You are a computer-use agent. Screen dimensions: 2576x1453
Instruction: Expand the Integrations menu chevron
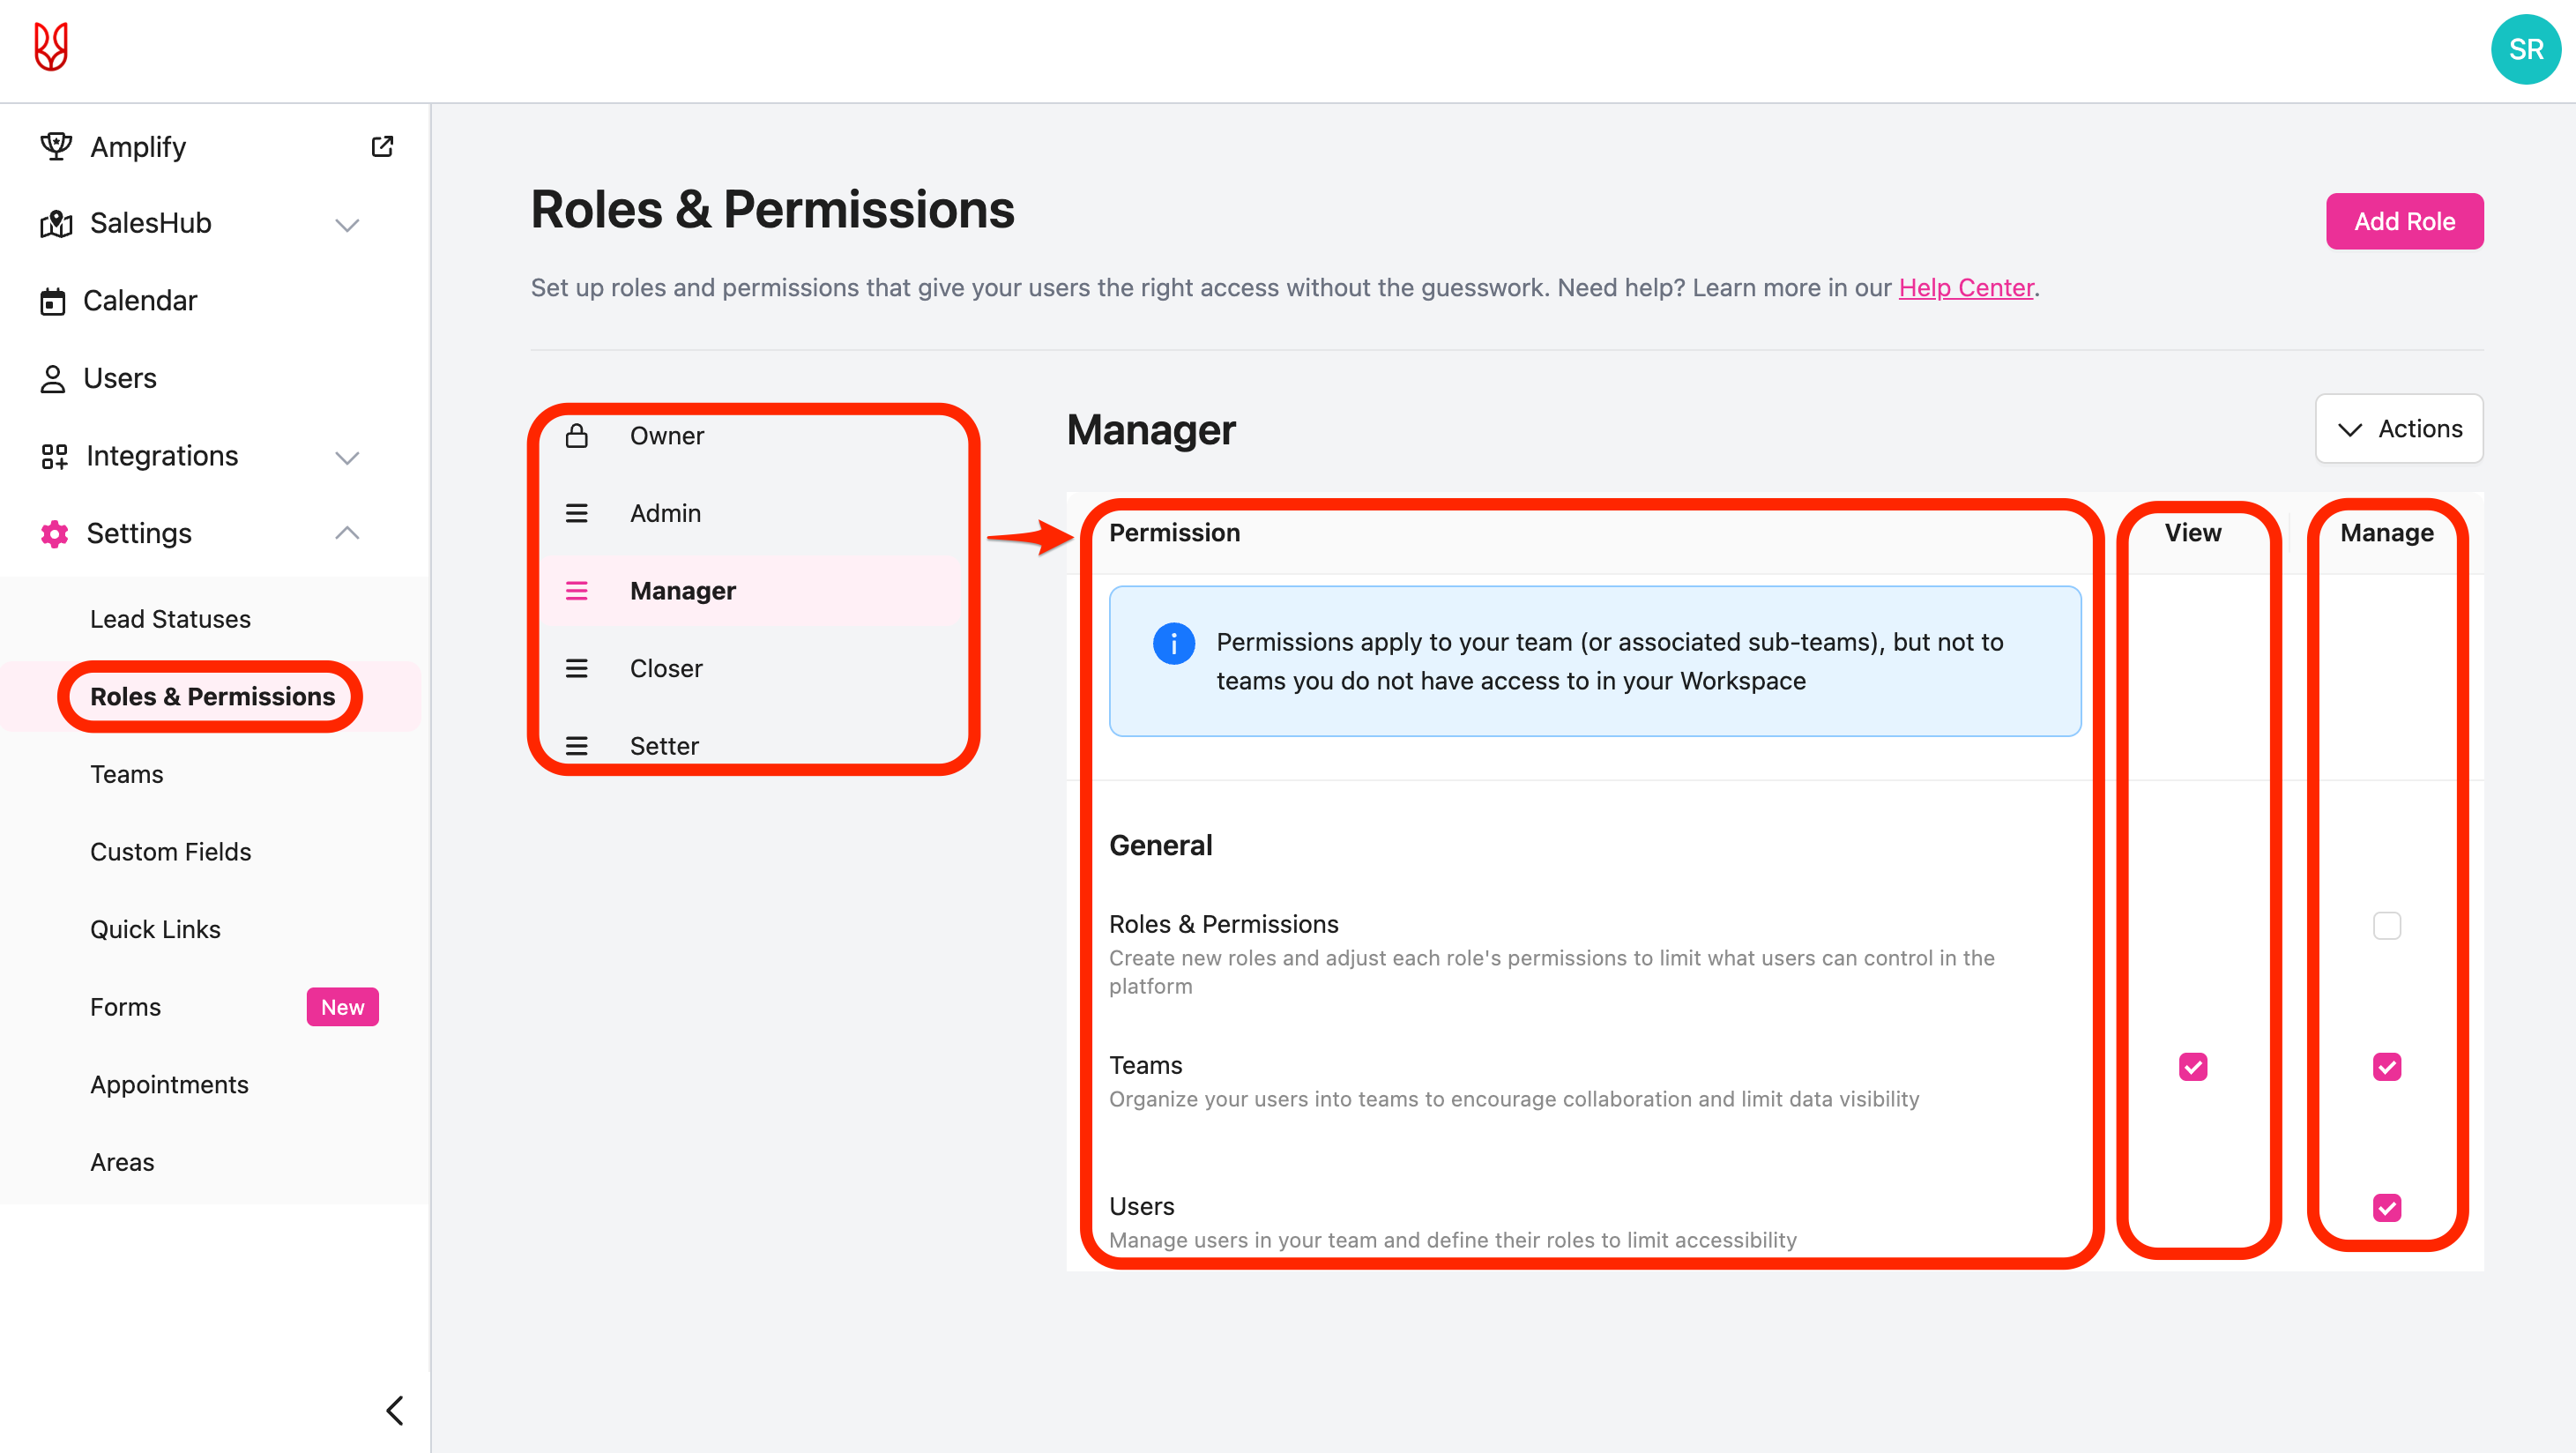point(347,457)
